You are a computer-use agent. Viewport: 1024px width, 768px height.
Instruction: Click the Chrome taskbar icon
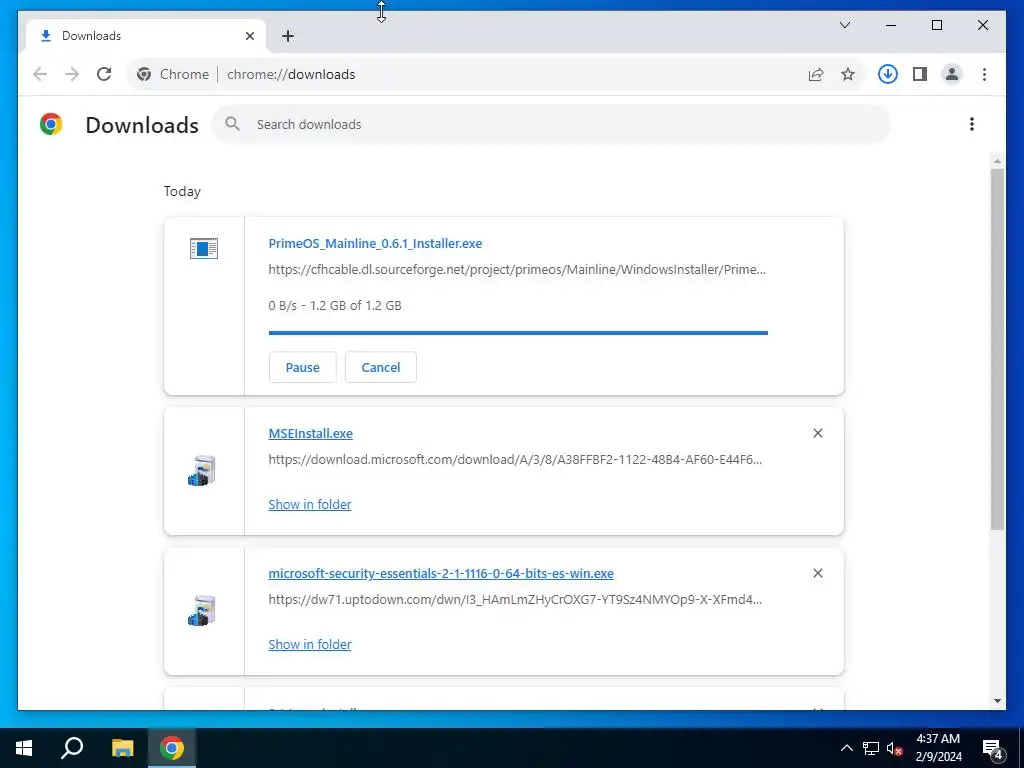pyautogui.click(x=172, y=748)
